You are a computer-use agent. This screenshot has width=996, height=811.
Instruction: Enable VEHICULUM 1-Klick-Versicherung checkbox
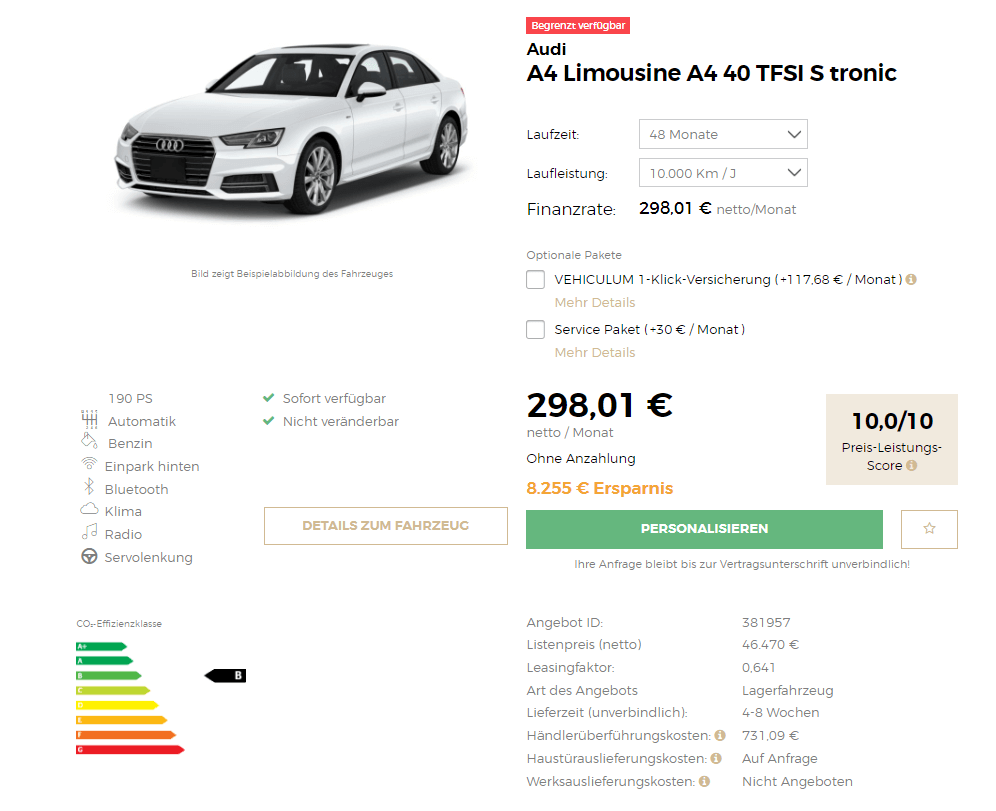click(535, 279)
